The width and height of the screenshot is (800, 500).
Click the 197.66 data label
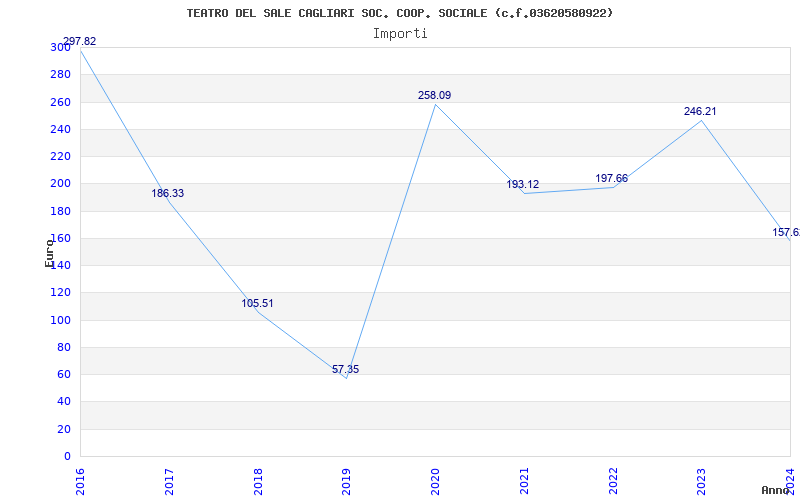point(611,179)
